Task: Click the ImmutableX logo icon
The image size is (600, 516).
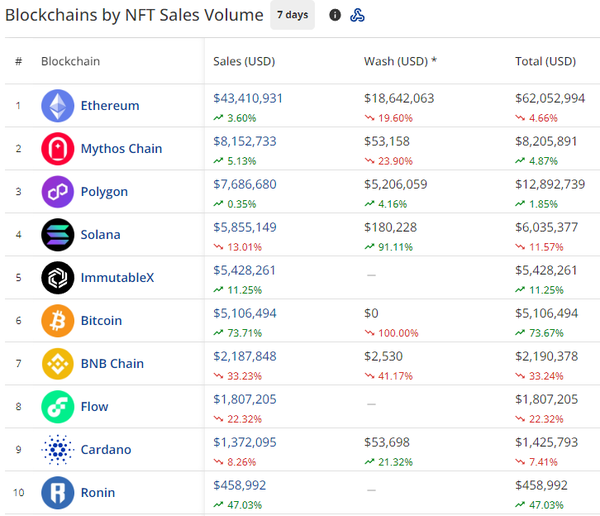Action: pos(57,278)
